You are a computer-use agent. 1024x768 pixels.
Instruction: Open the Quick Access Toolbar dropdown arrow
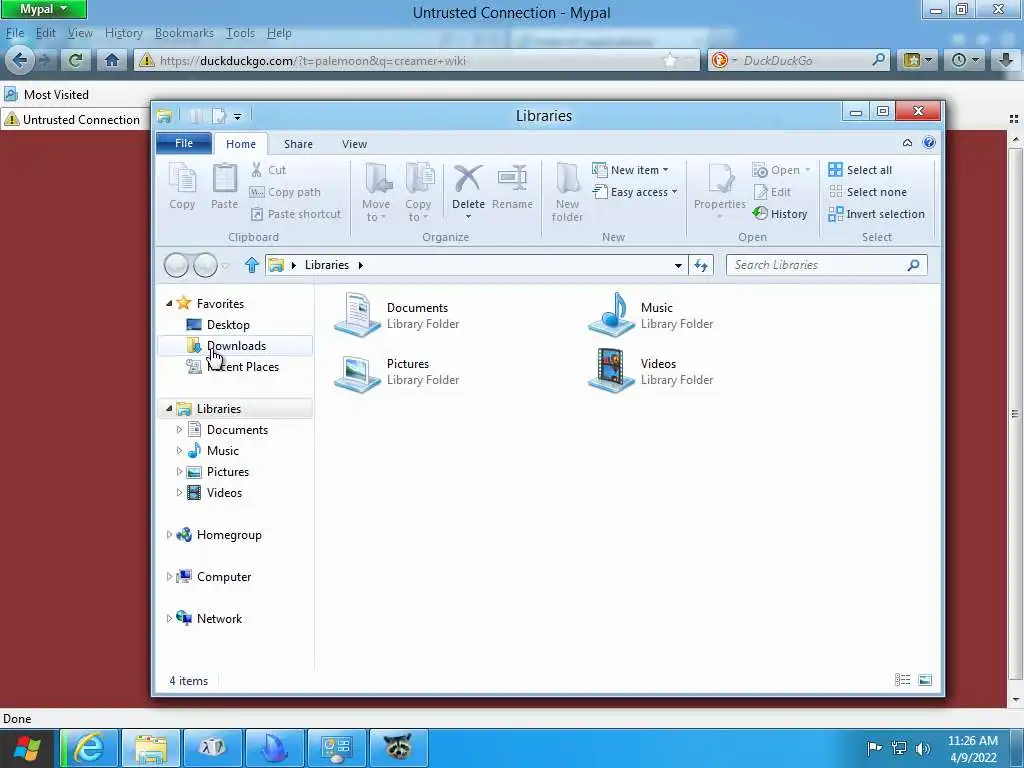[238, 117]
